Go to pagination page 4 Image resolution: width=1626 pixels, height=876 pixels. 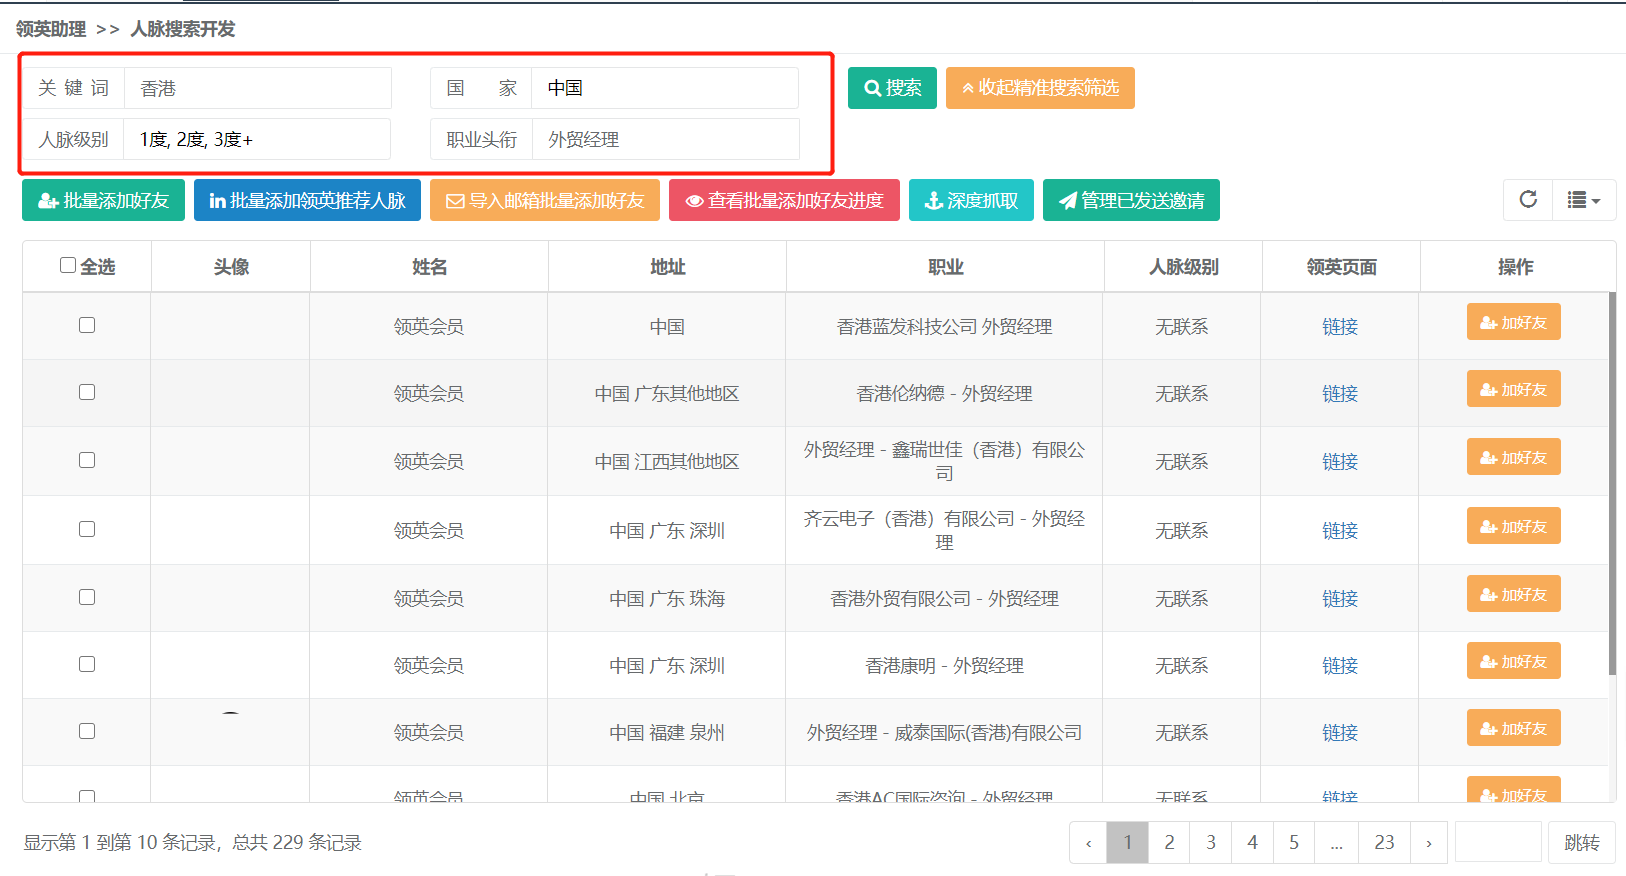1252,842
